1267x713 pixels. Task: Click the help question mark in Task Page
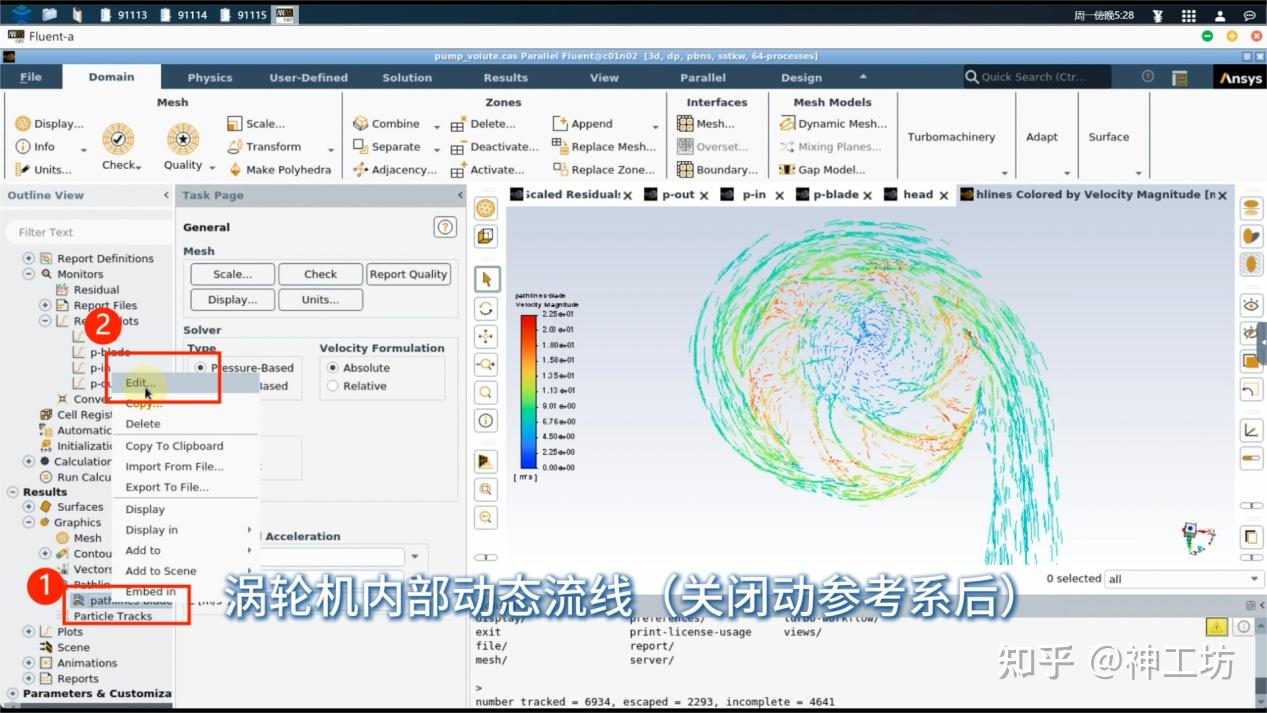[445, 227]
